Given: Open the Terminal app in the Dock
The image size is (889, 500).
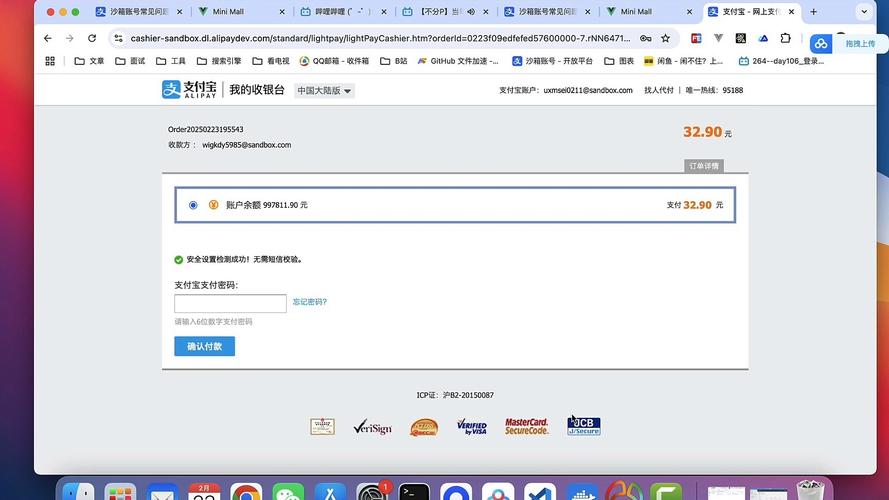Looking at the screenshot, I should (x=414, y=492).
